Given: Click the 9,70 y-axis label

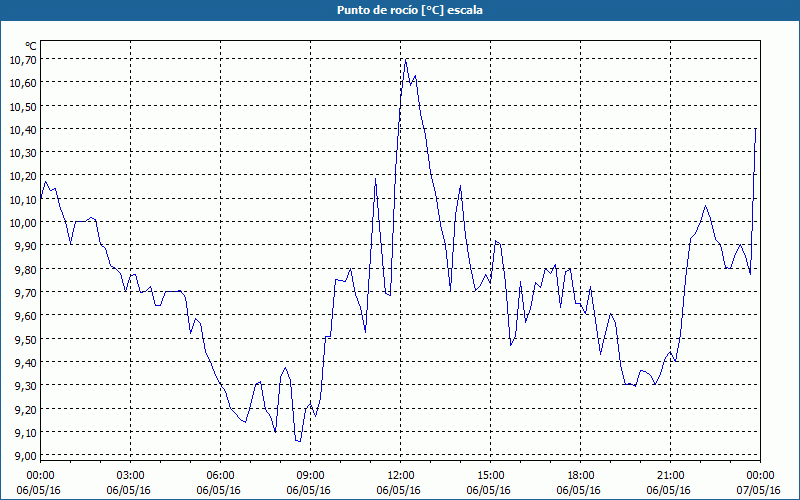Looking at the screenshot, I should tap(26, 292).
